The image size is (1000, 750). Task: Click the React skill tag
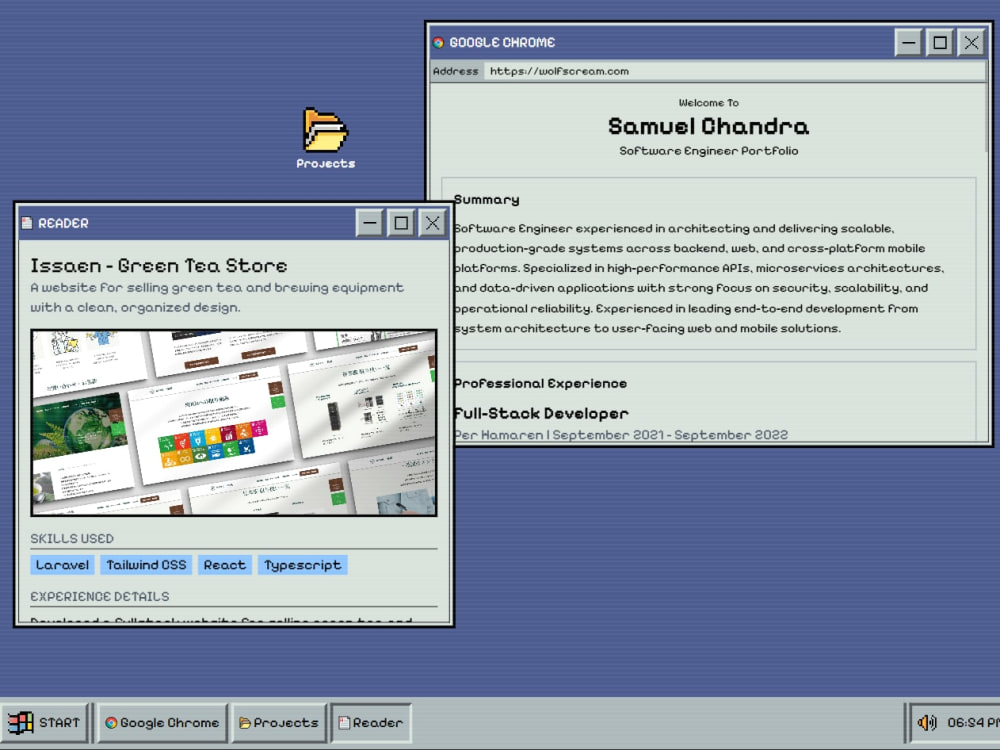pos(224,565)
